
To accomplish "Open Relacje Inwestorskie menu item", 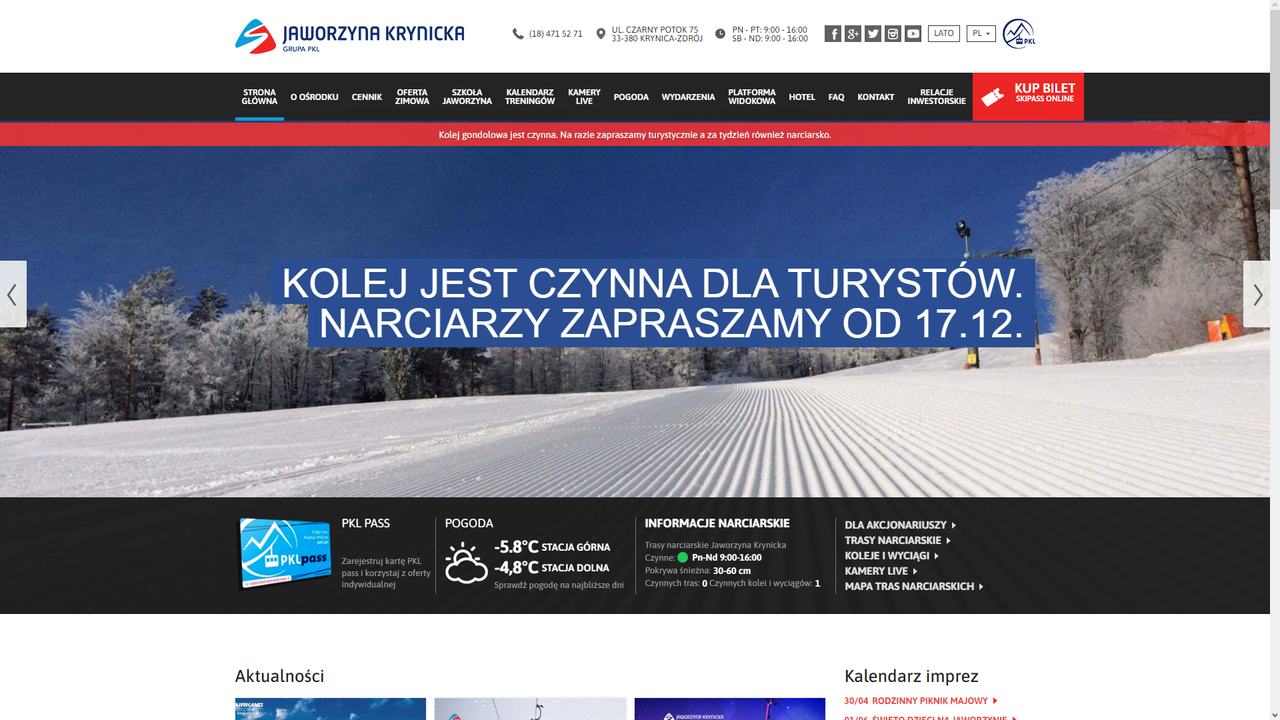I will click(x=937, y=97).
